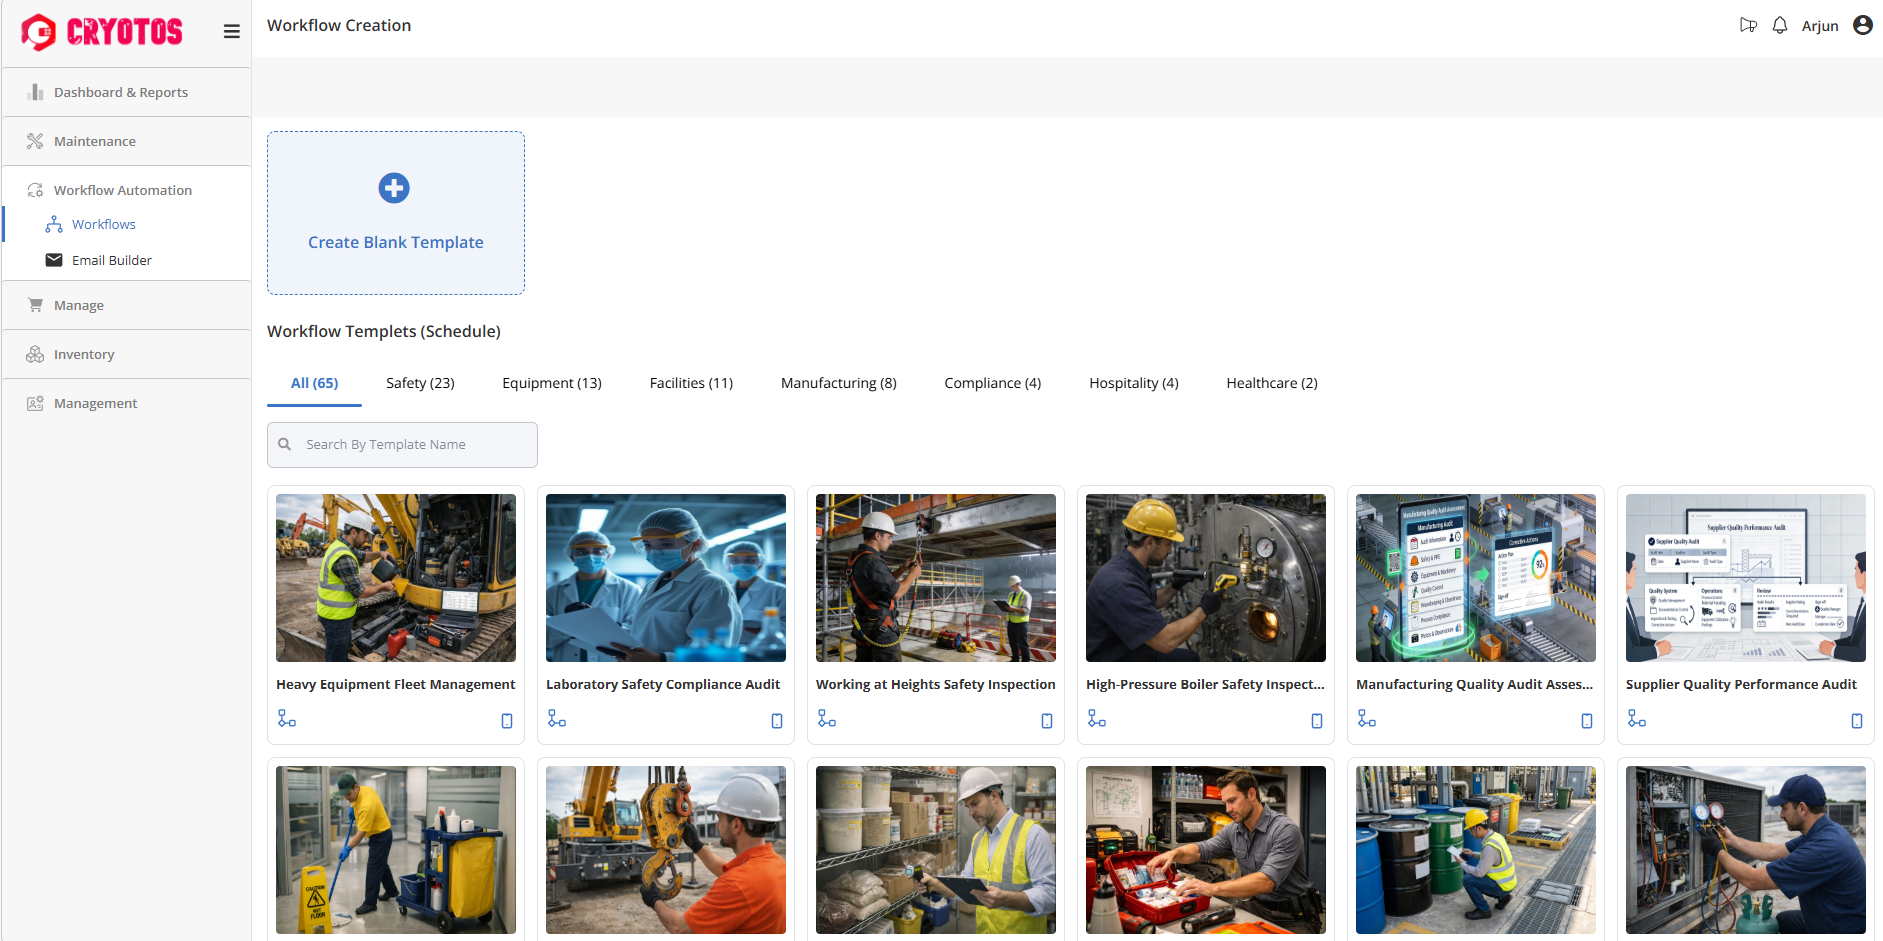Go to Dashboard & Reports

click(120, 93)
